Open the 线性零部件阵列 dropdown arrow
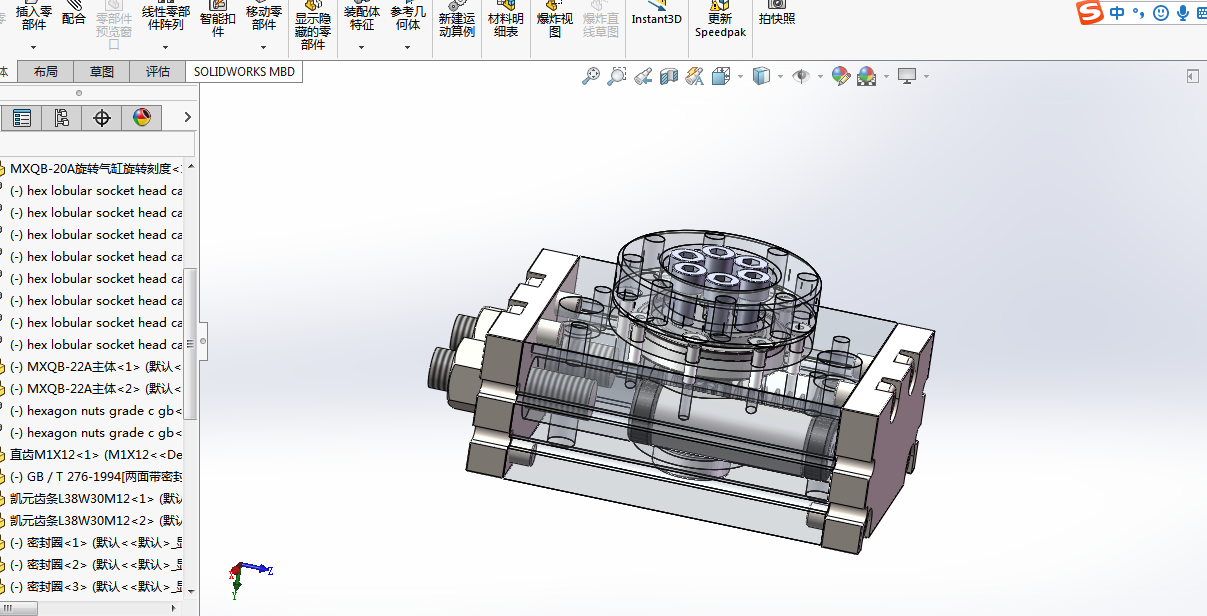This screenshot has height=616, width=1207. 165,47
